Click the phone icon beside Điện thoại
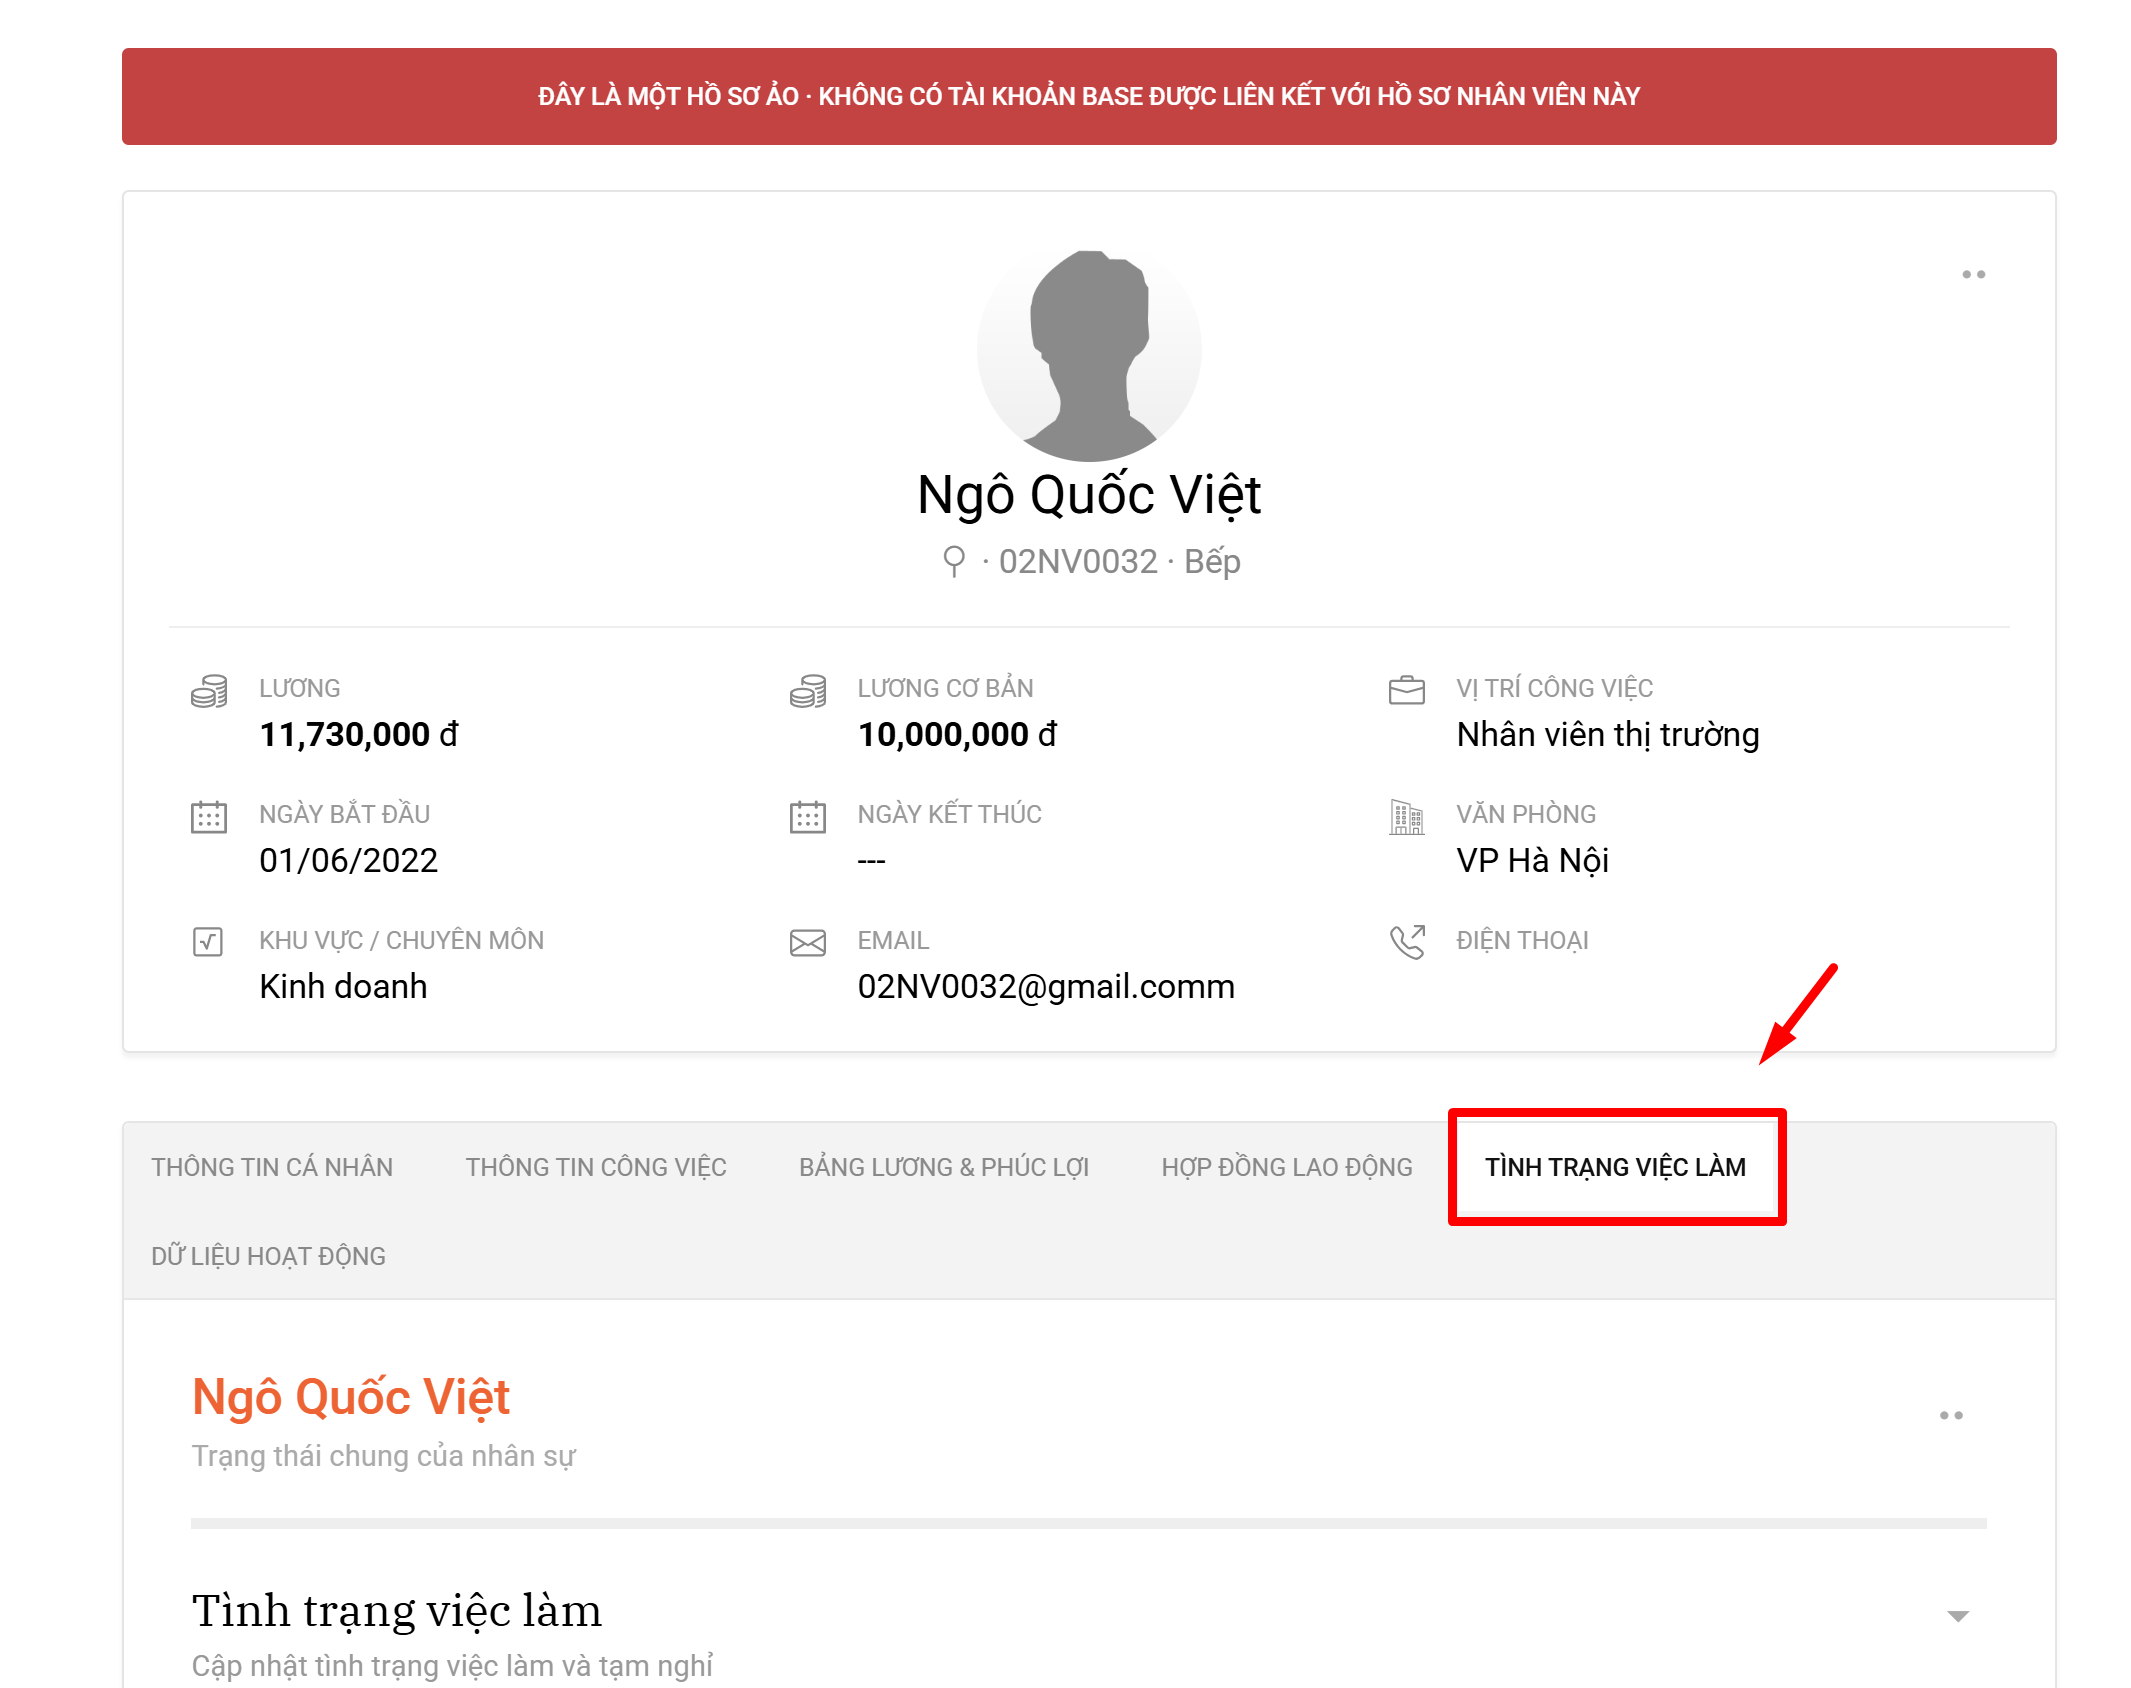Viewport: 2131px width, 1688px height. [x=1406, y=942]
